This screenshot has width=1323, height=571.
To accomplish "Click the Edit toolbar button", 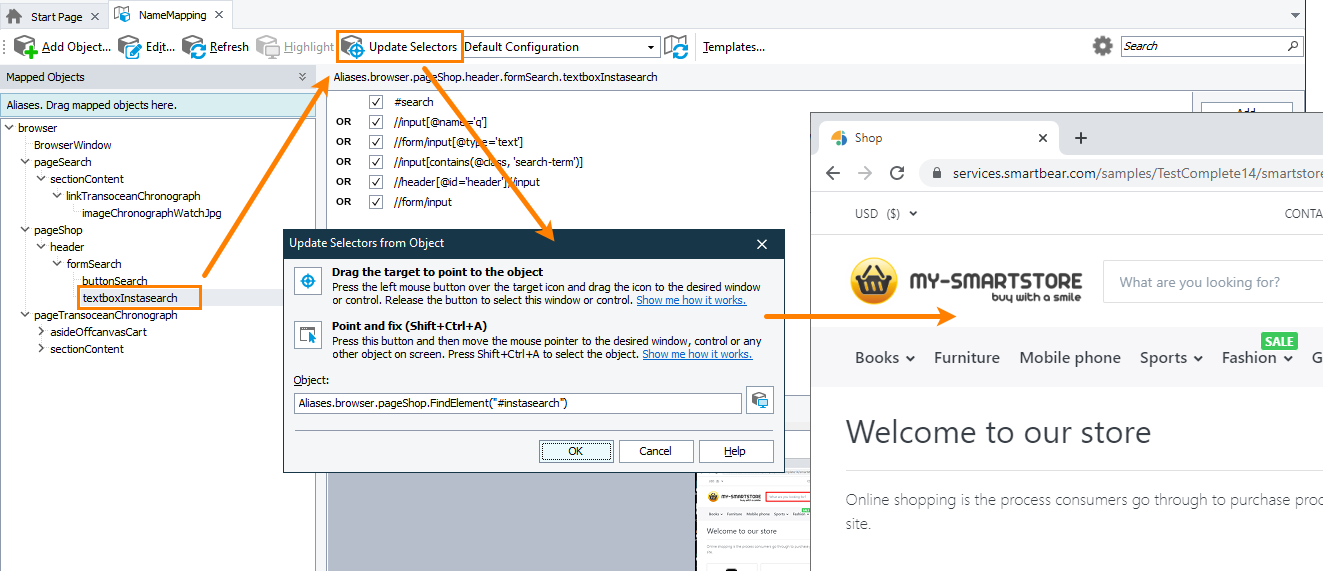I will (145, 47).
